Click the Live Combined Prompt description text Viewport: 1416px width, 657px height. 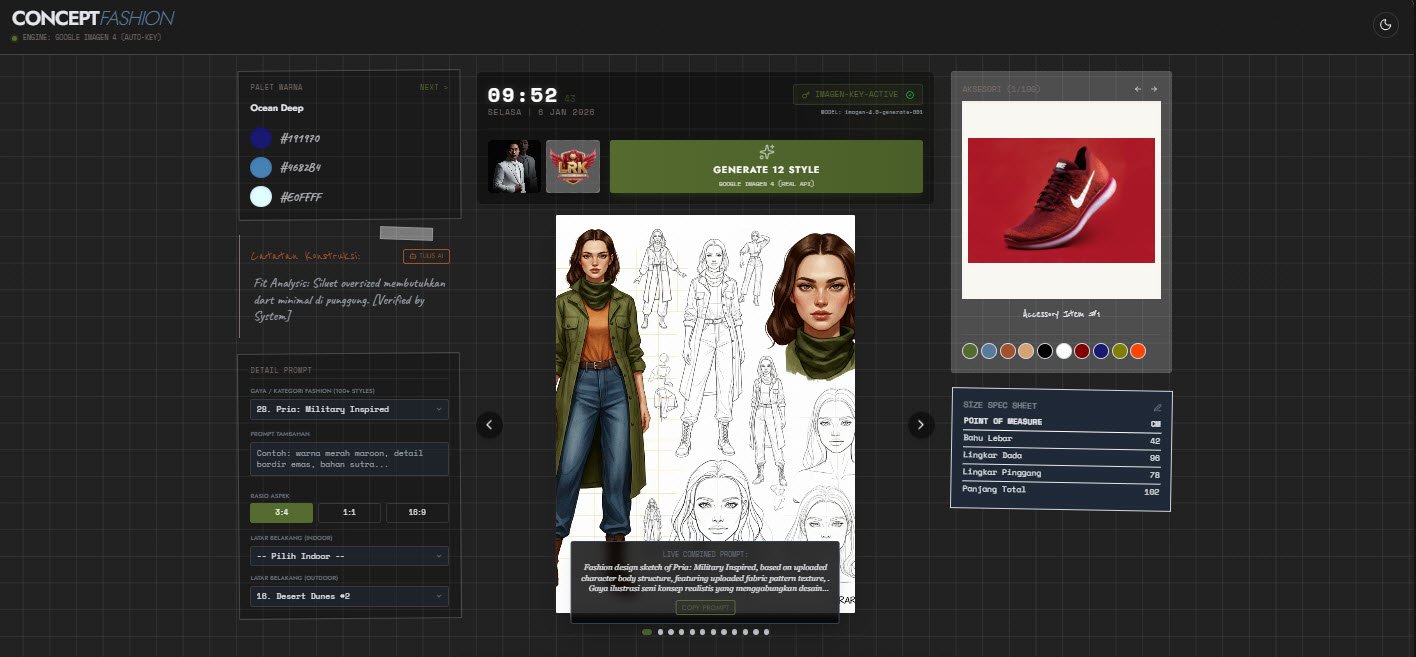pyautogui.click(x=706, y=578)
